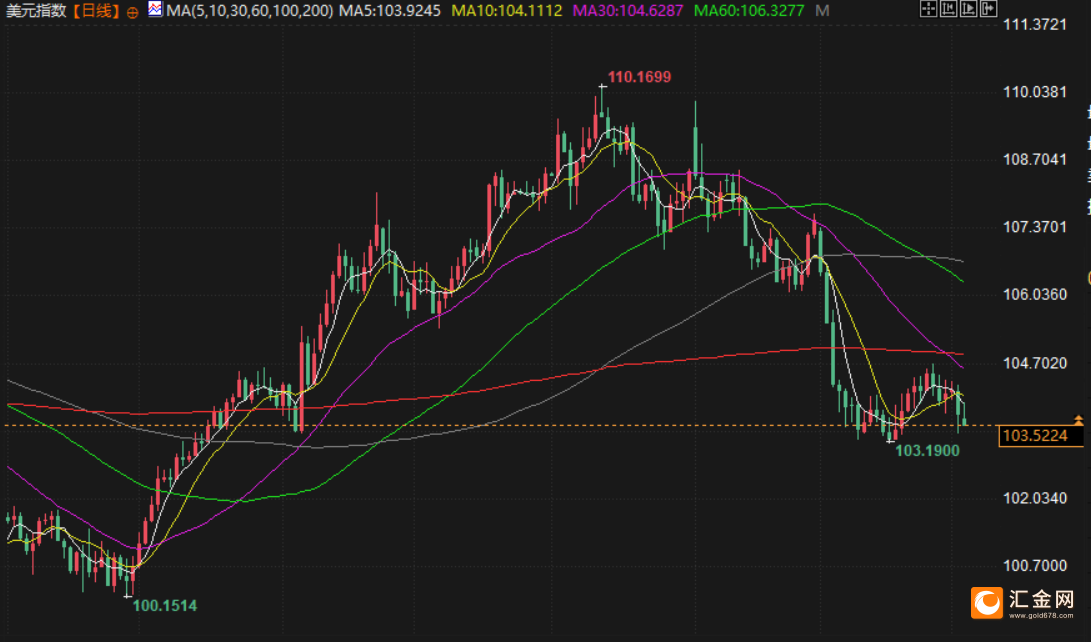Image resolution: width=1091 pixels, height=642 pixels.
Task: Click the 106.0360 price axis label
Action: (1035, 294)
